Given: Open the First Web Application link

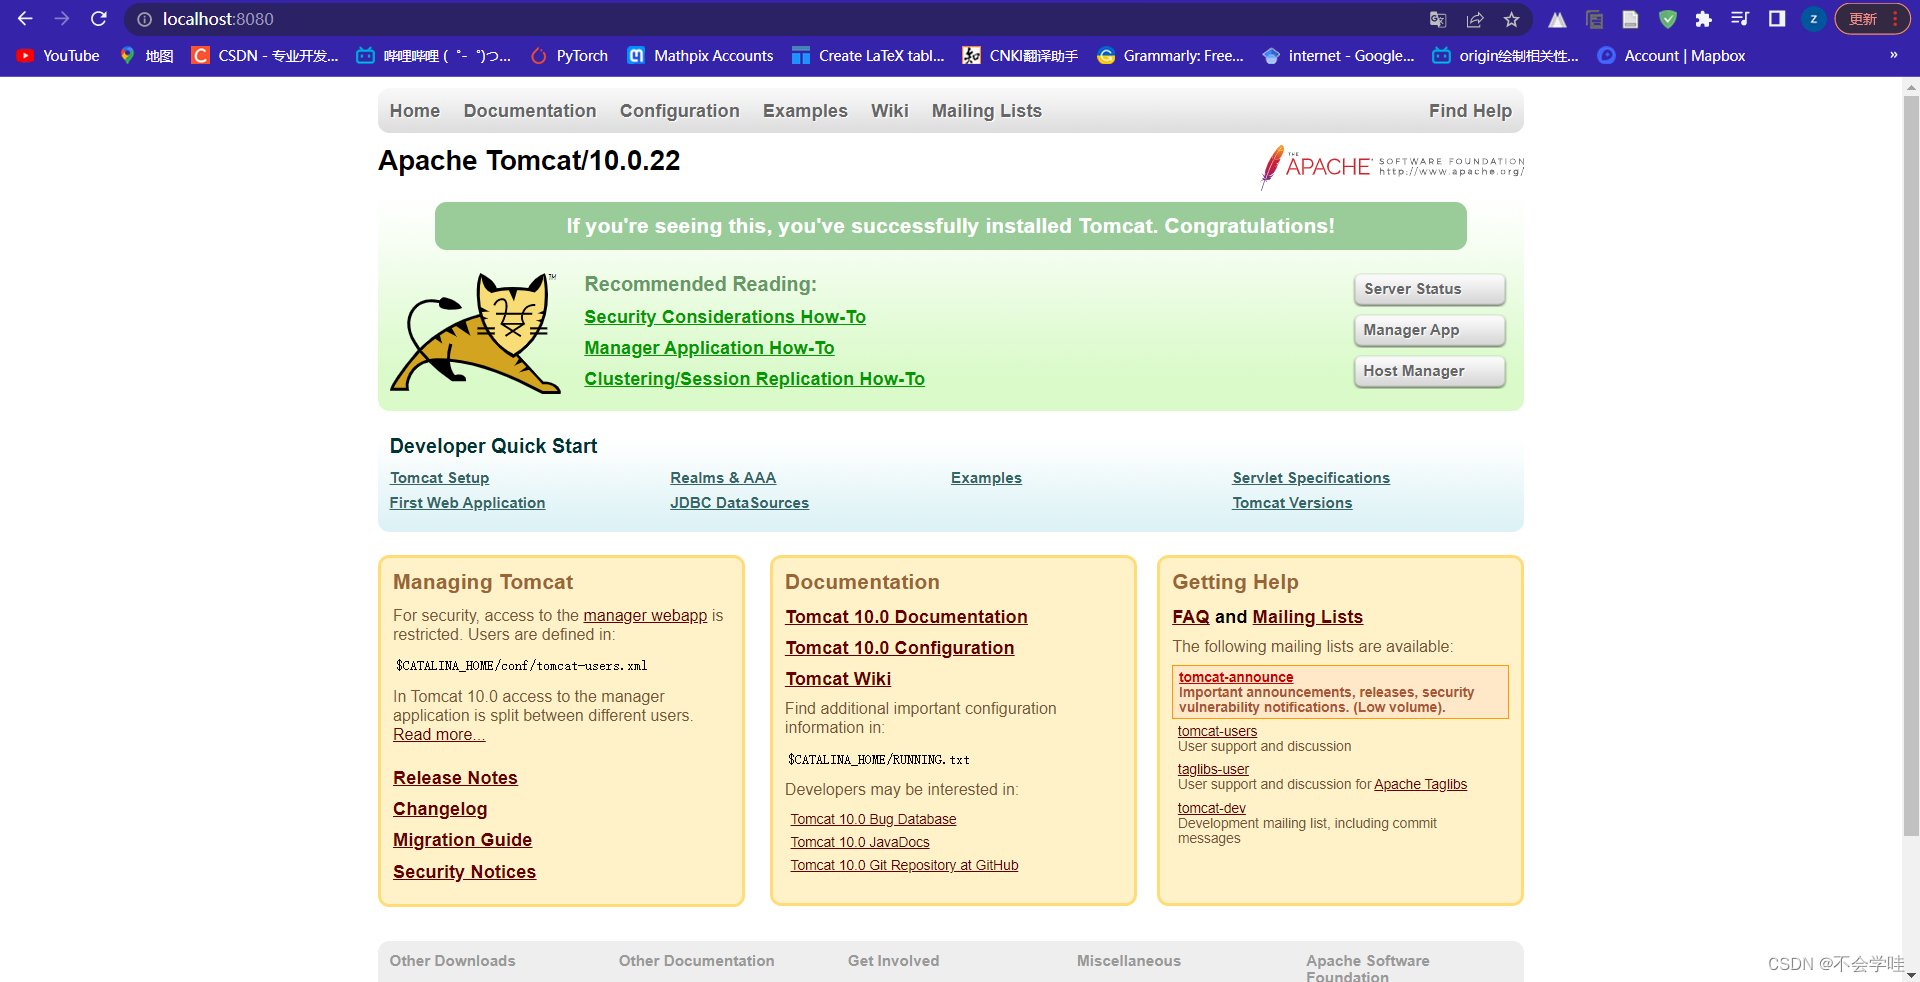Looking at the screenshot, I should click(x=467, y=503).
